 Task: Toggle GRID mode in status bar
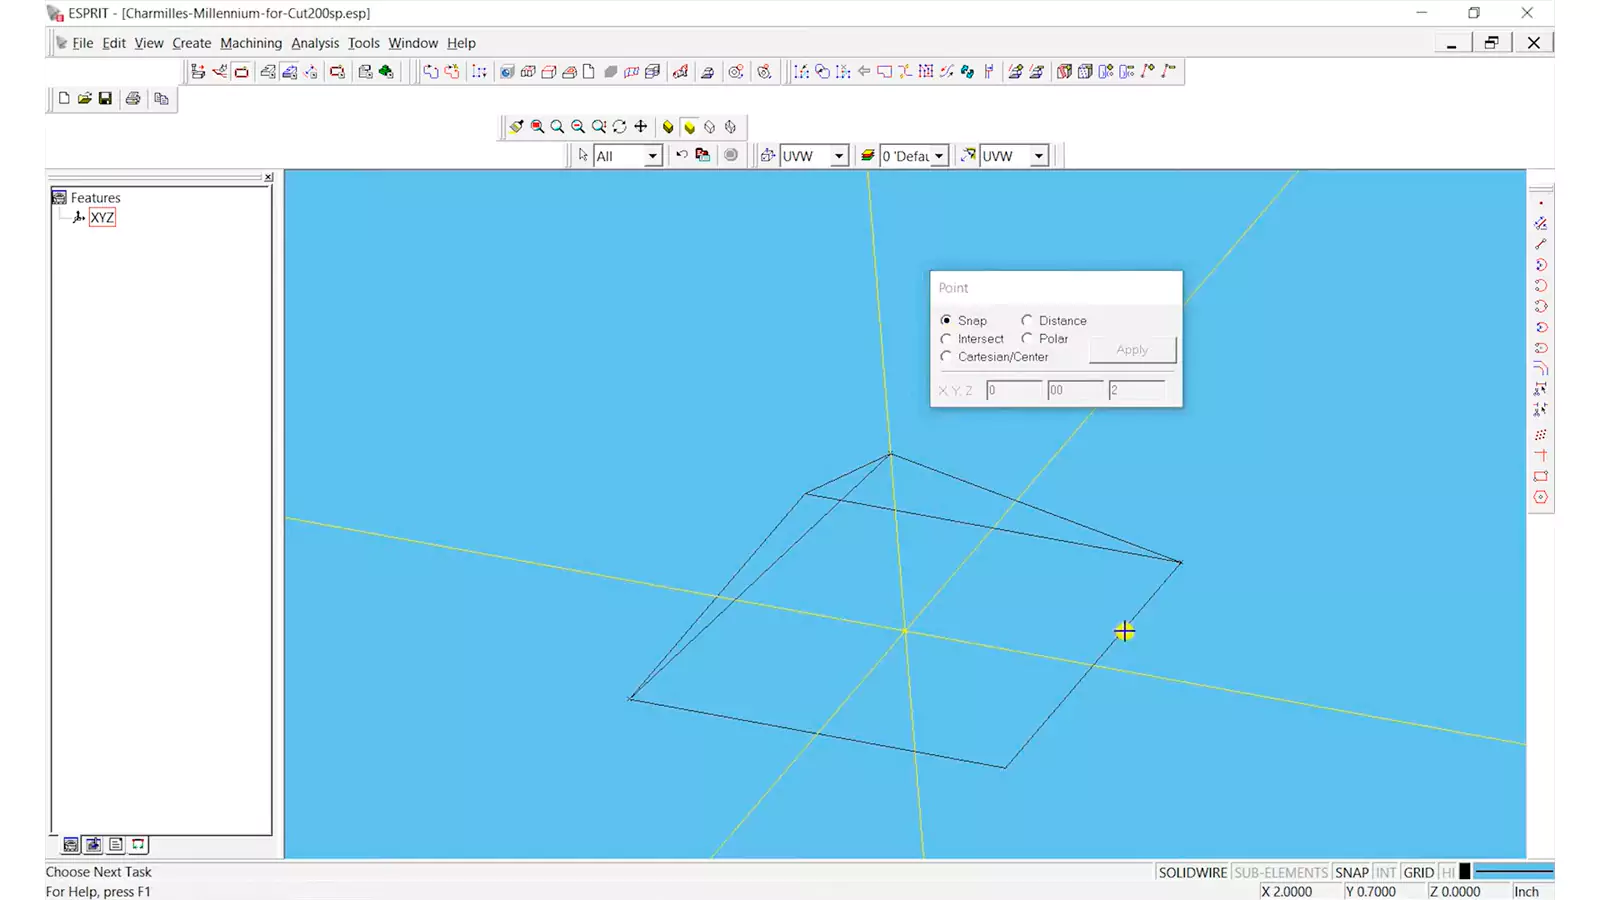pyautogui.click(x=1418, y=872)
